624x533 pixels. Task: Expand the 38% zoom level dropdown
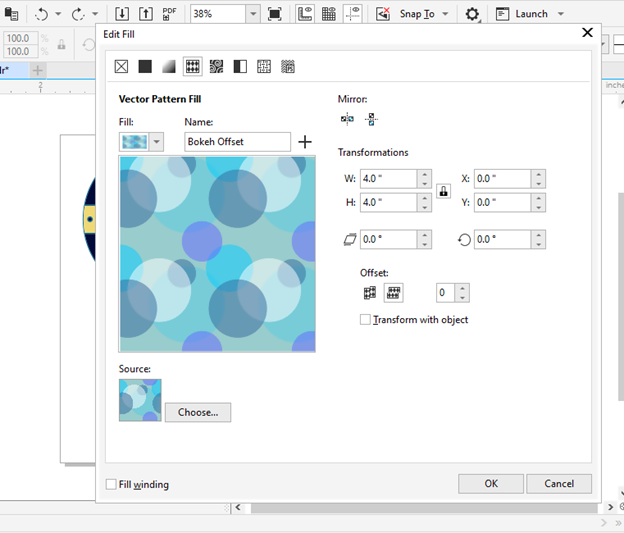point(251,14)
